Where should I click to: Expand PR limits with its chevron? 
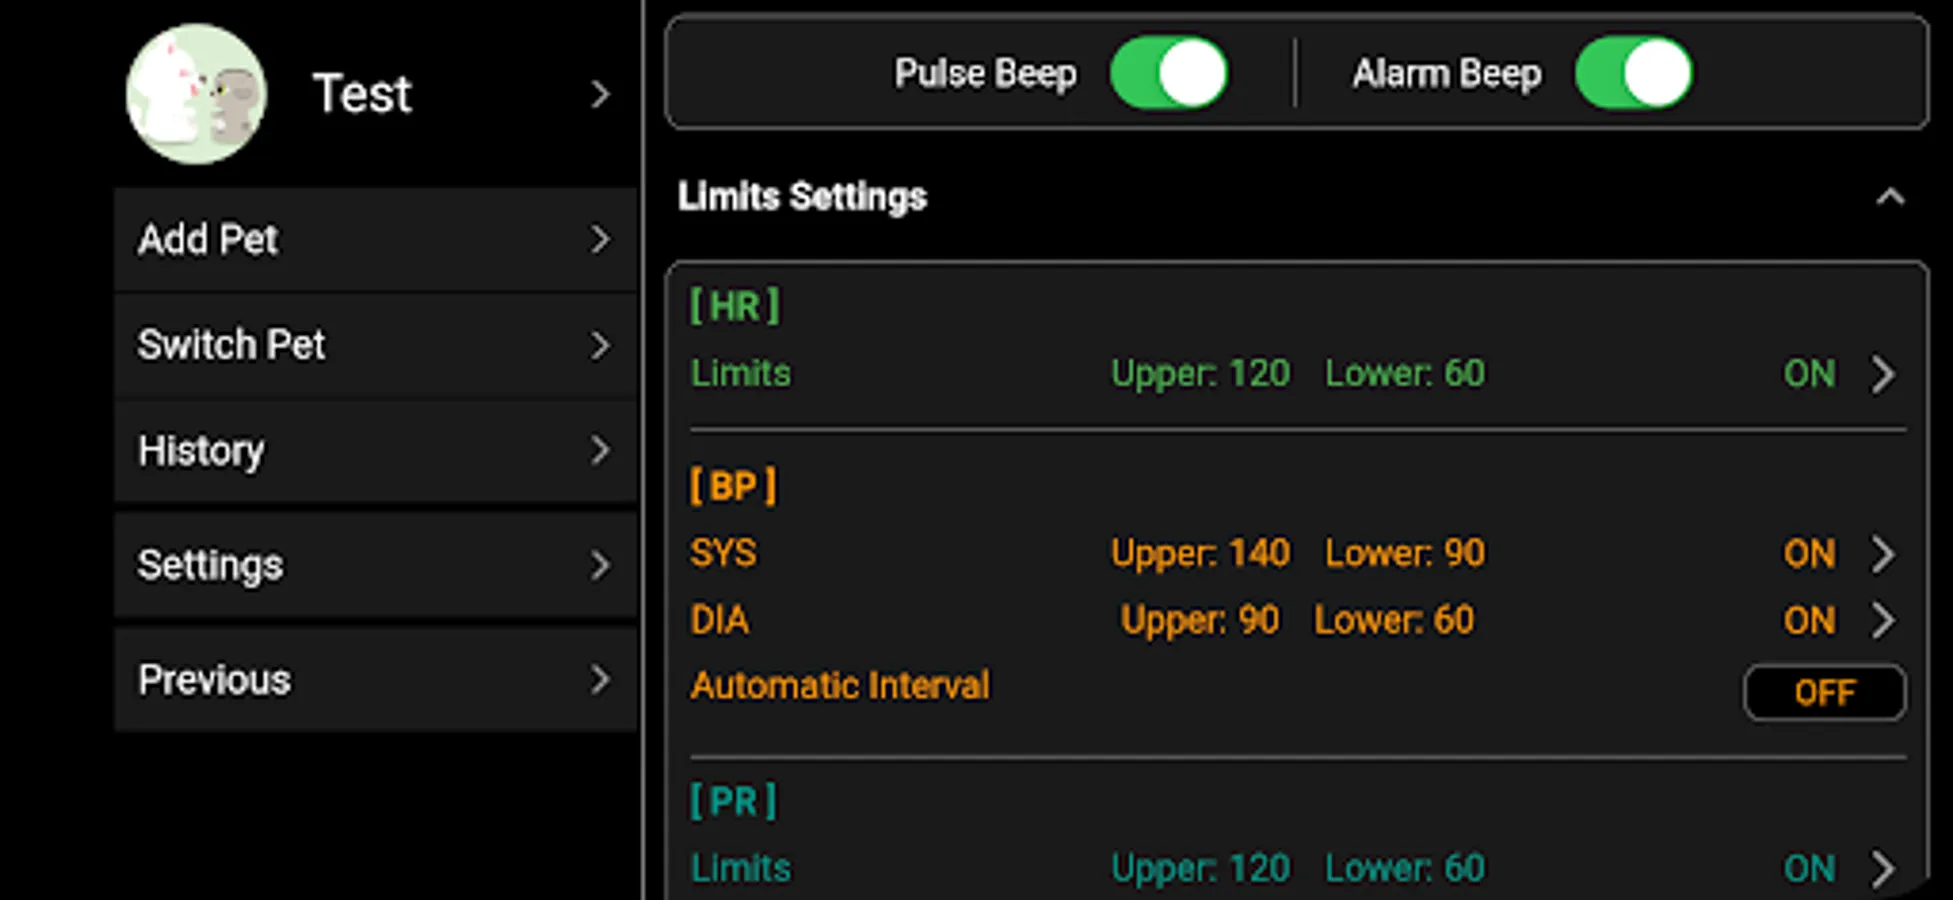coord(1883,869)
